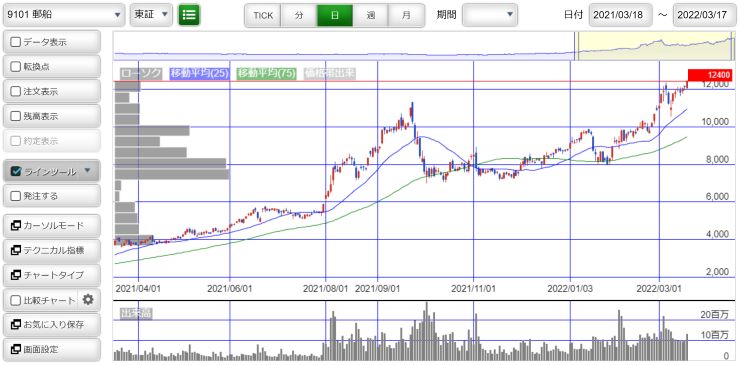This screenshot has width=740, height=365.
Task: Uncheck the ラインツール checkbox
Action: click(16, 171)
